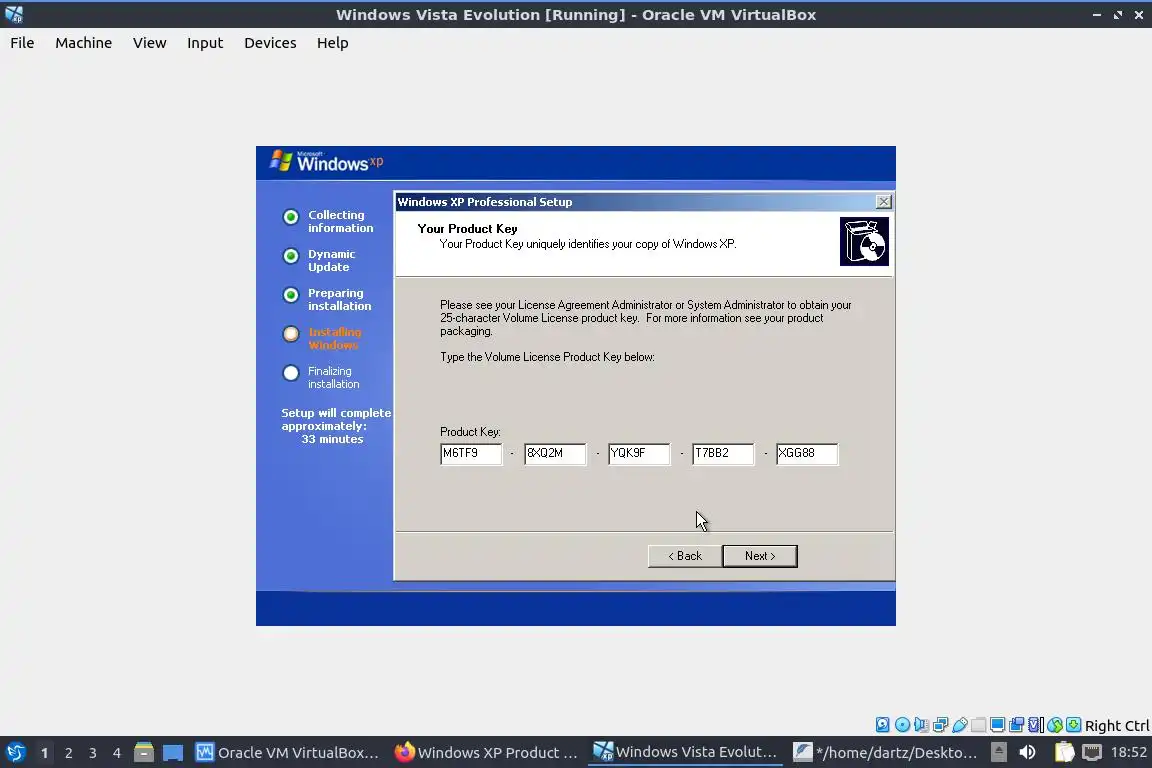Screen dimensions: 1152x768
Task: Click the wired network tray icon
Action: pyautogui.click(x=1092, y=752)
